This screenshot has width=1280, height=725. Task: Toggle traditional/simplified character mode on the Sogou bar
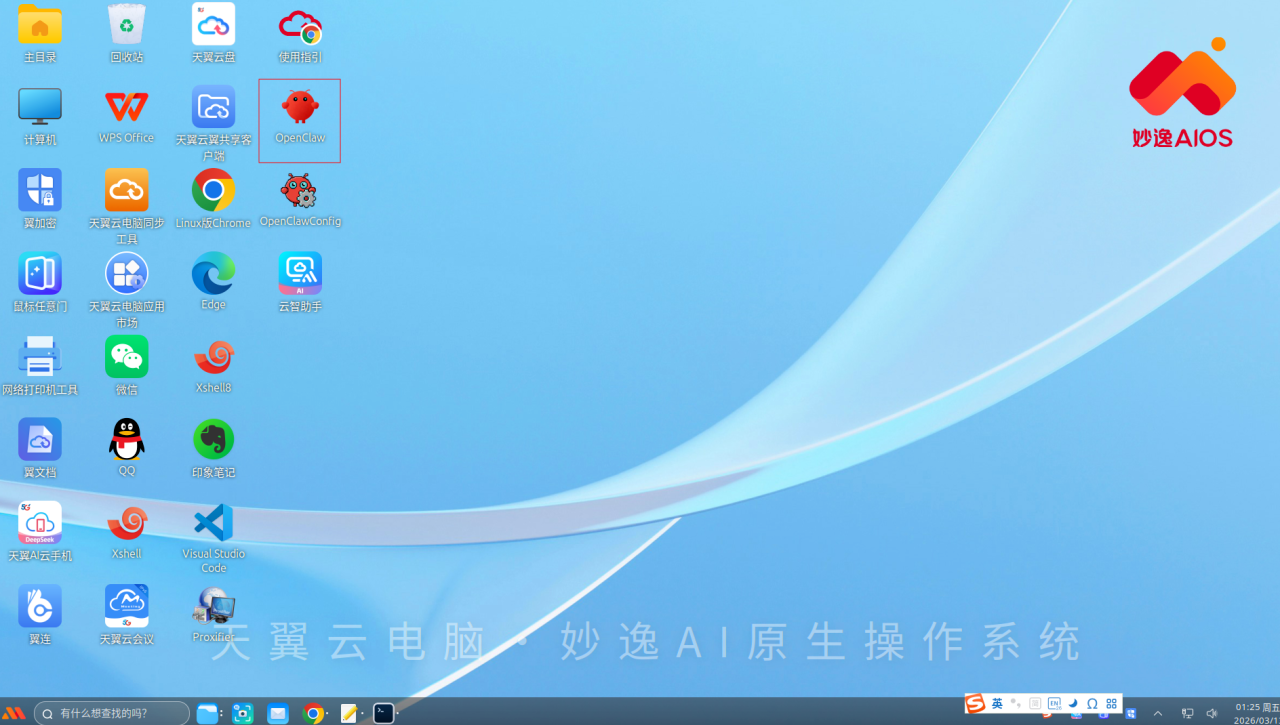pyautogui.click(x=1035, y=704)
